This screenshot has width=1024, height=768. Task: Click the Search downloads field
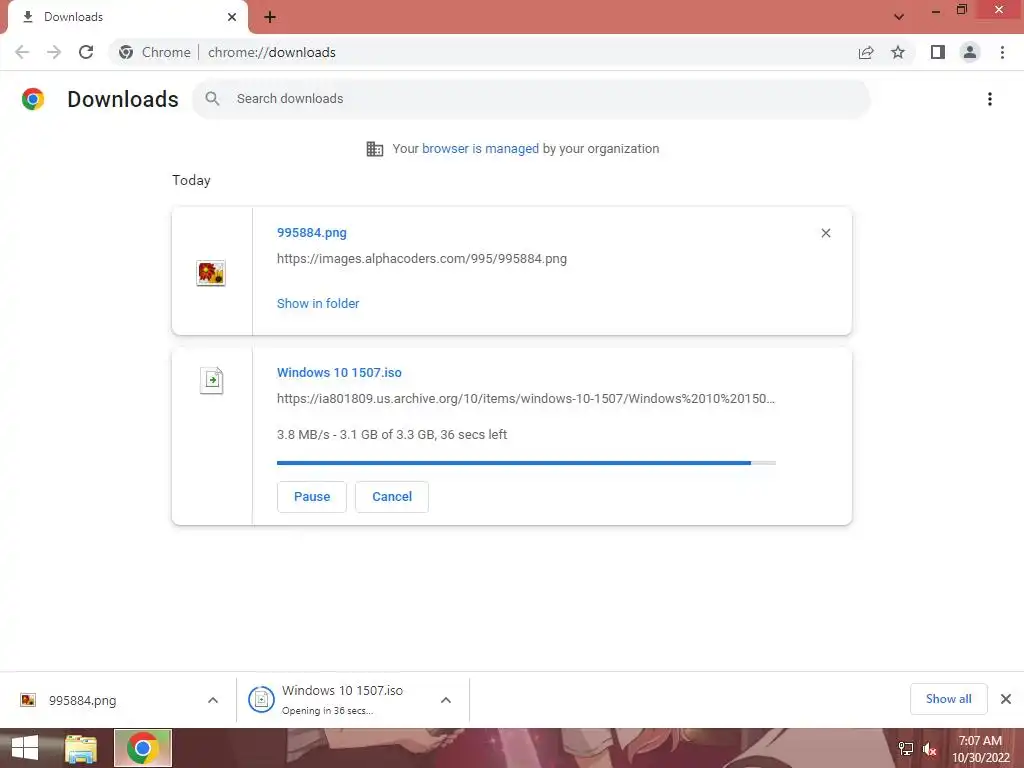(531, 99)
